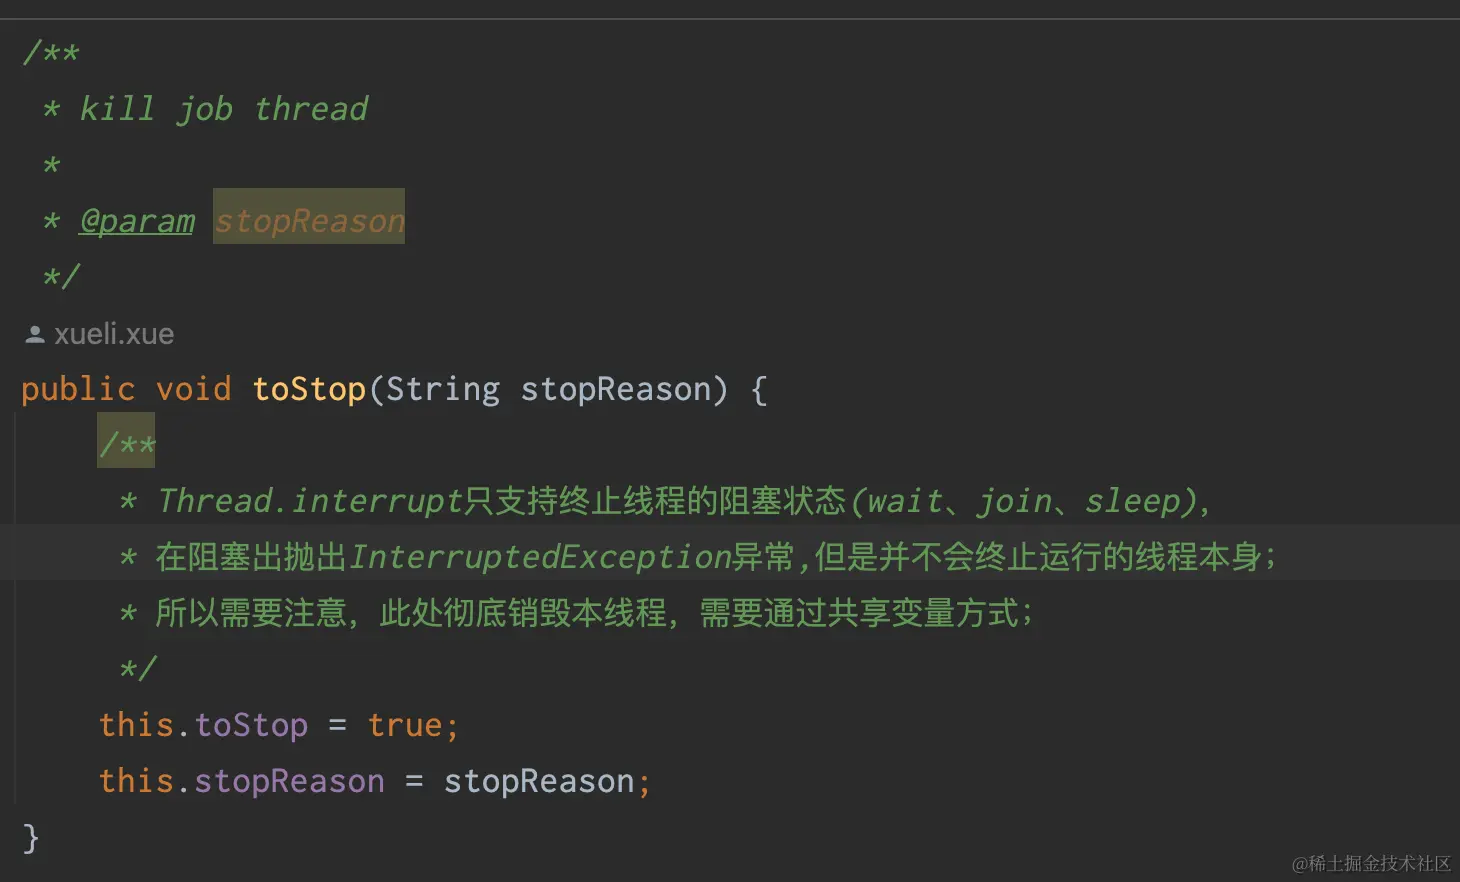Click the this.stopReason field assignment
The width and height of the screenshot is (1460, 882).
241,781
